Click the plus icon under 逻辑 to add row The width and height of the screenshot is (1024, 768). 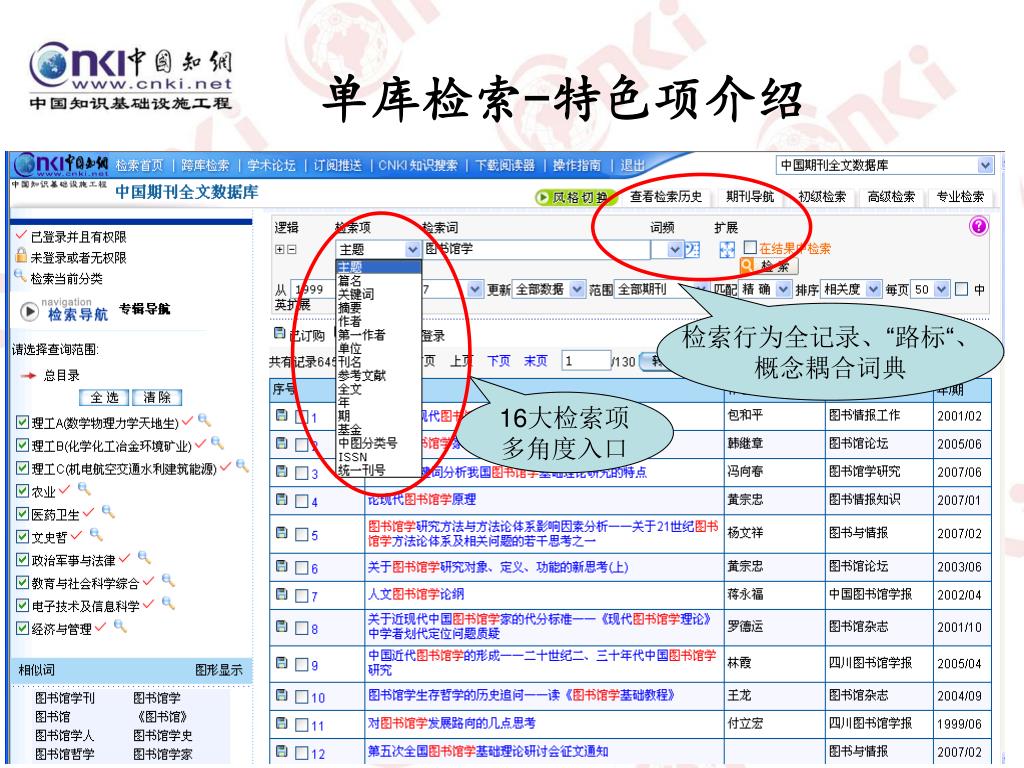click(x=280, y=249)
